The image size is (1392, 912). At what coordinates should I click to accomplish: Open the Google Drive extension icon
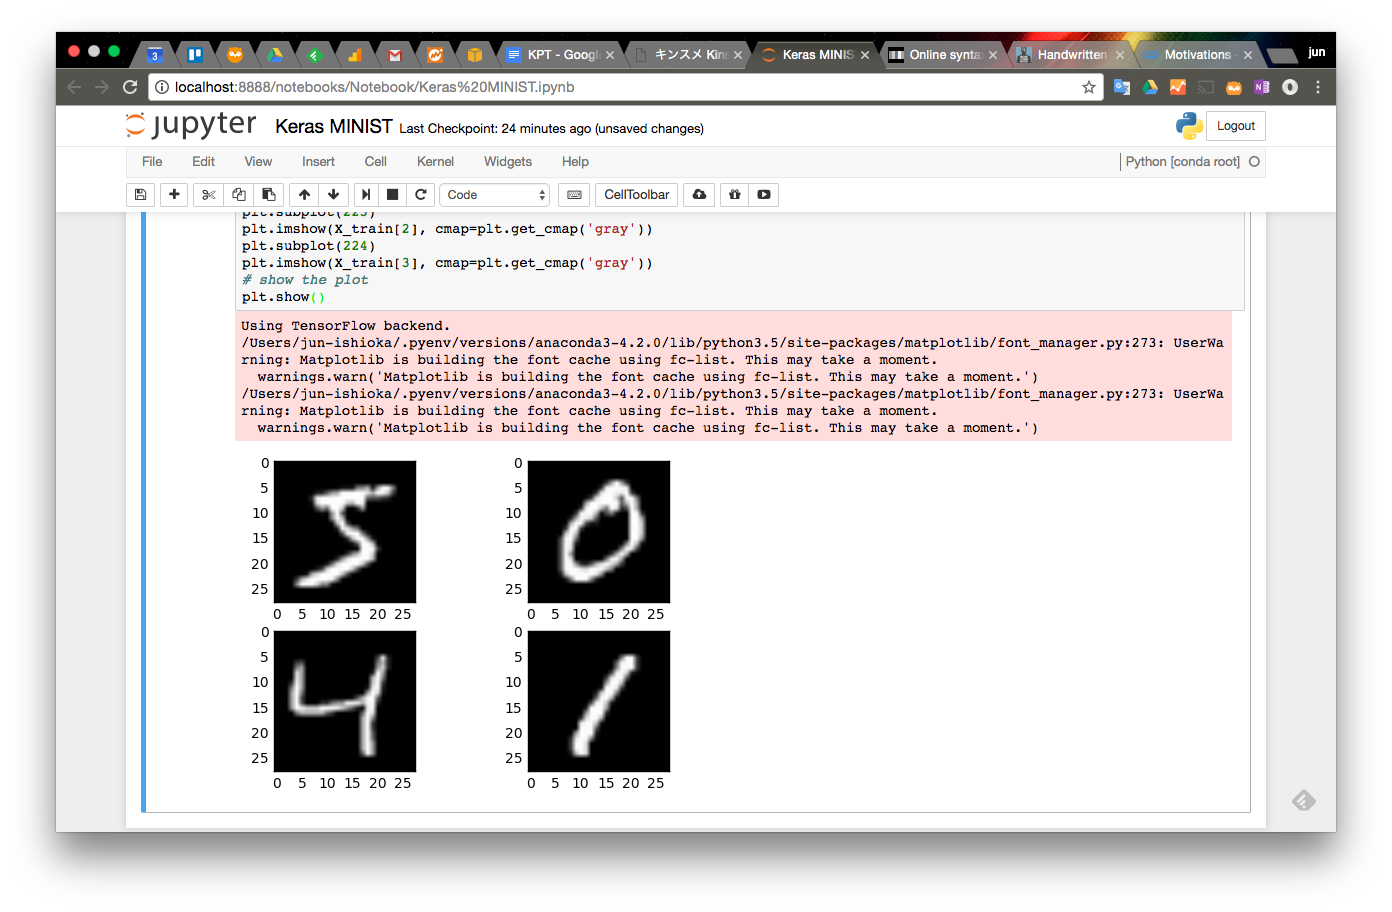1150,87
